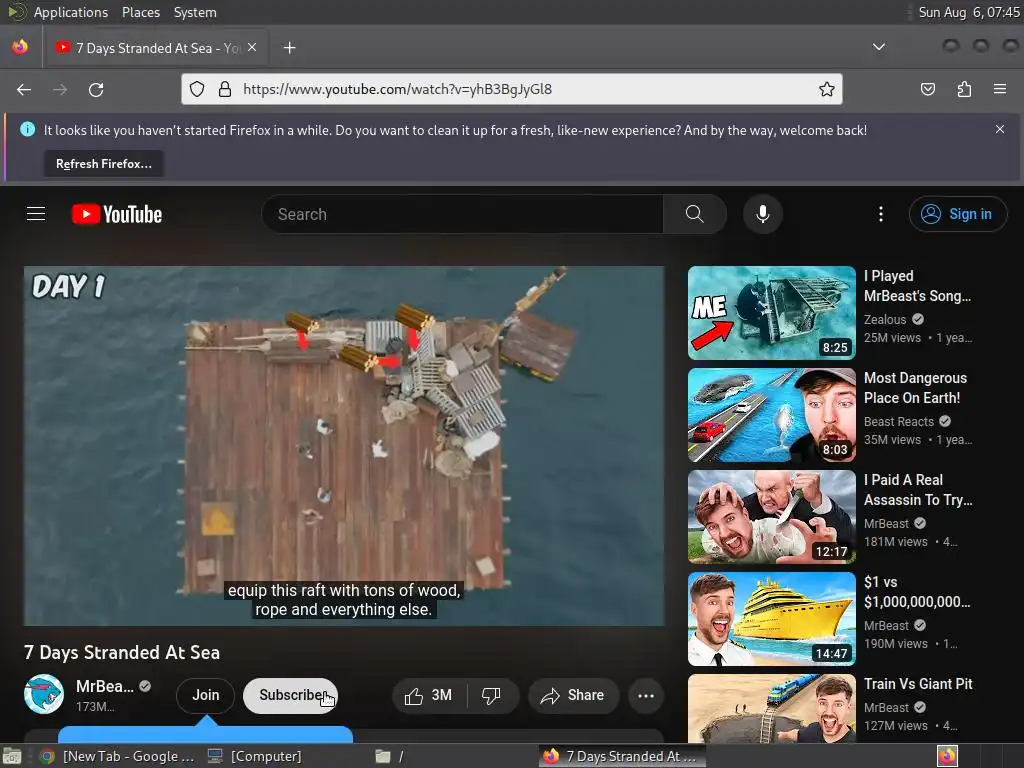Screen dimensions: 1024x768
Task: Select the 7 Days Stranded At Sea browser tab
Action: tap(155, 48)
